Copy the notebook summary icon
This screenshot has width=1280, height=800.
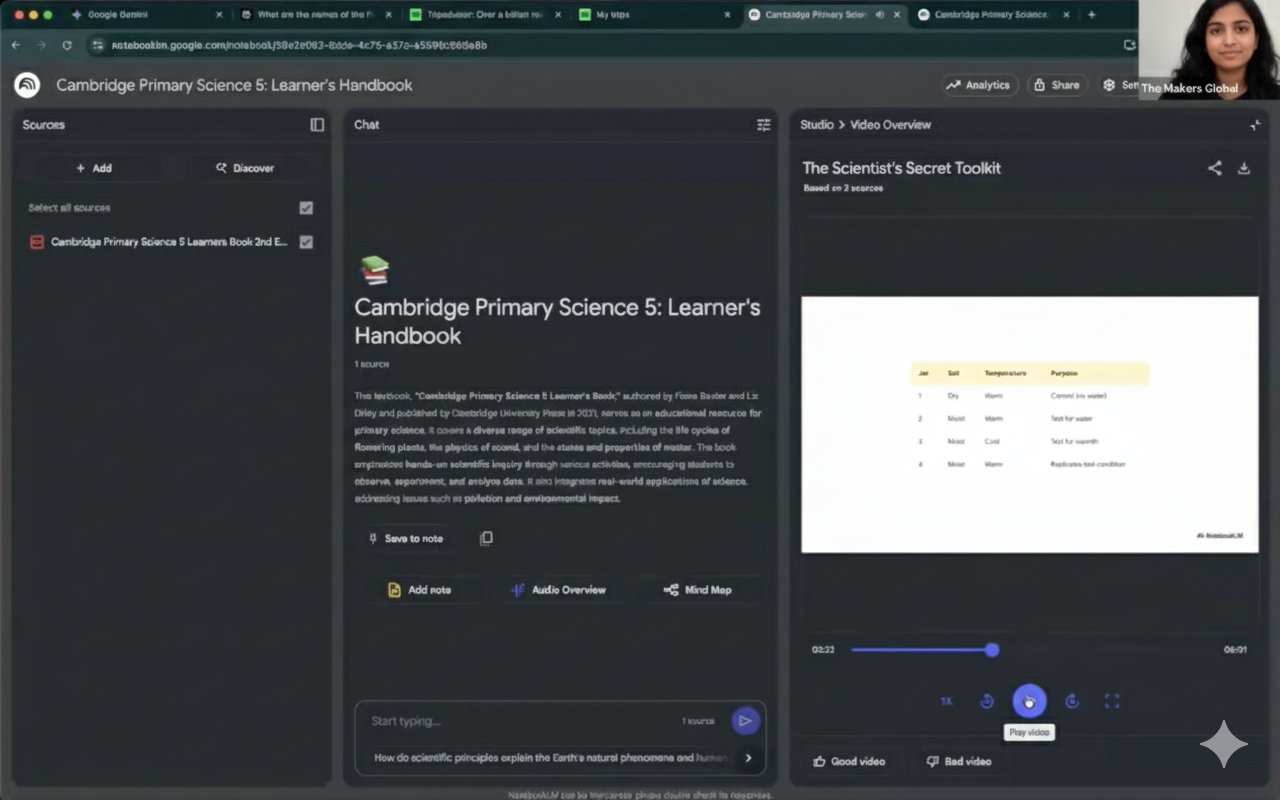(x=486, y=538)
